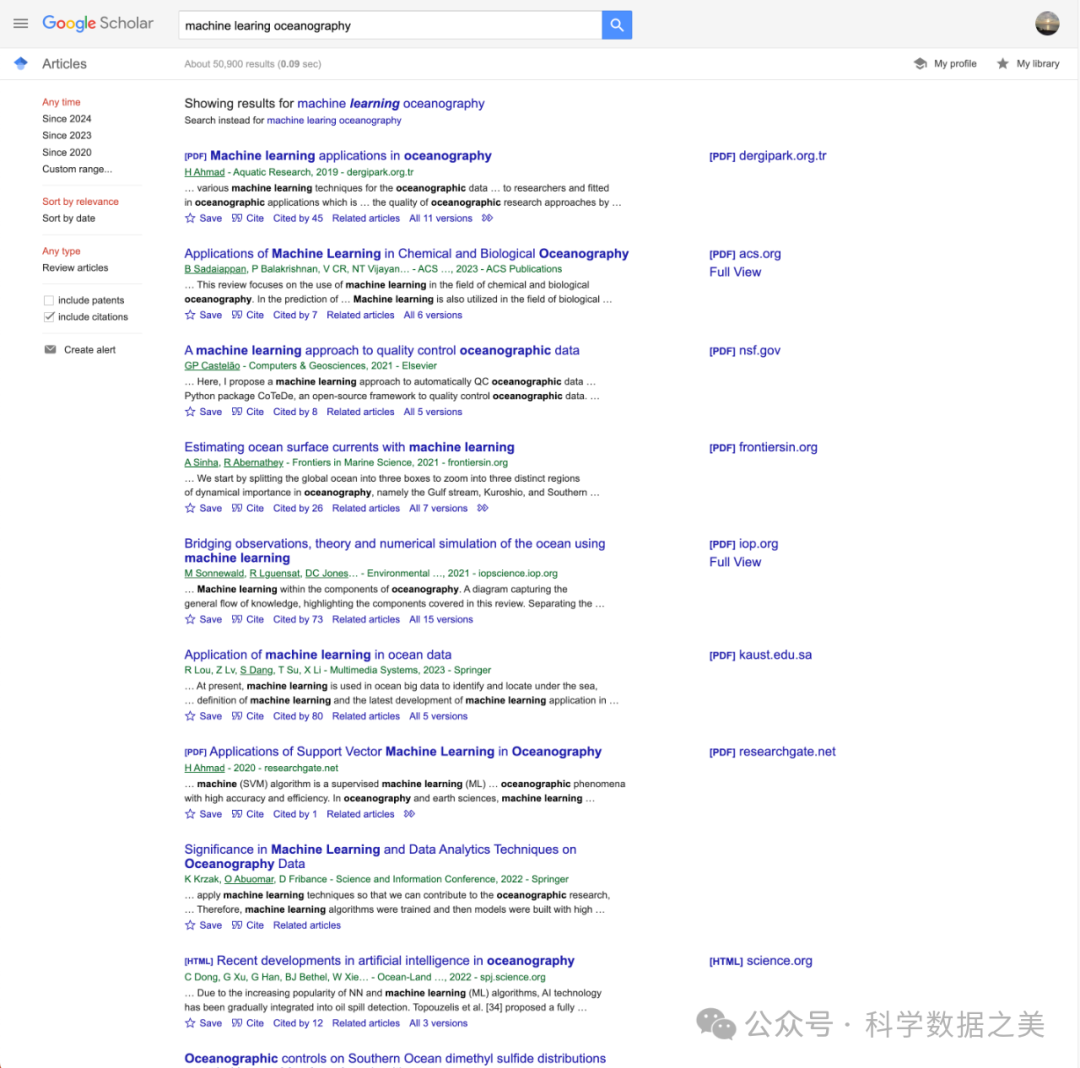Enable the include patents checkbox
Screen dimensions: 1080x1068
click(x=49, y=300)
